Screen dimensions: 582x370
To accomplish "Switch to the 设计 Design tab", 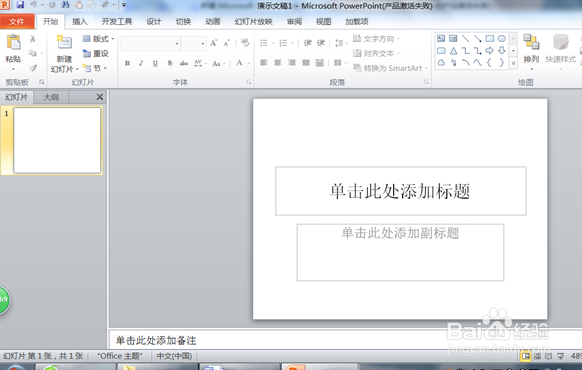I will coord(154,22).
